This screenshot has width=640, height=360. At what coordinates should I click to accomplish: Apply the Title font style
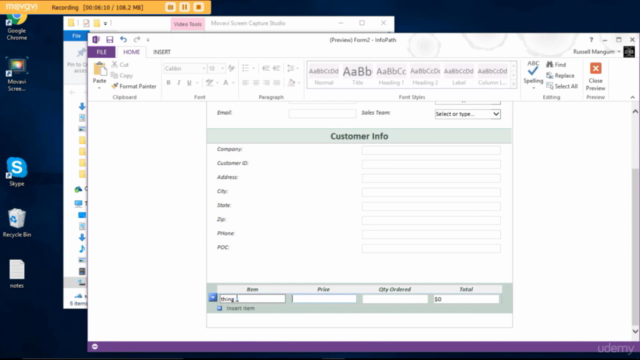point(357,75)
